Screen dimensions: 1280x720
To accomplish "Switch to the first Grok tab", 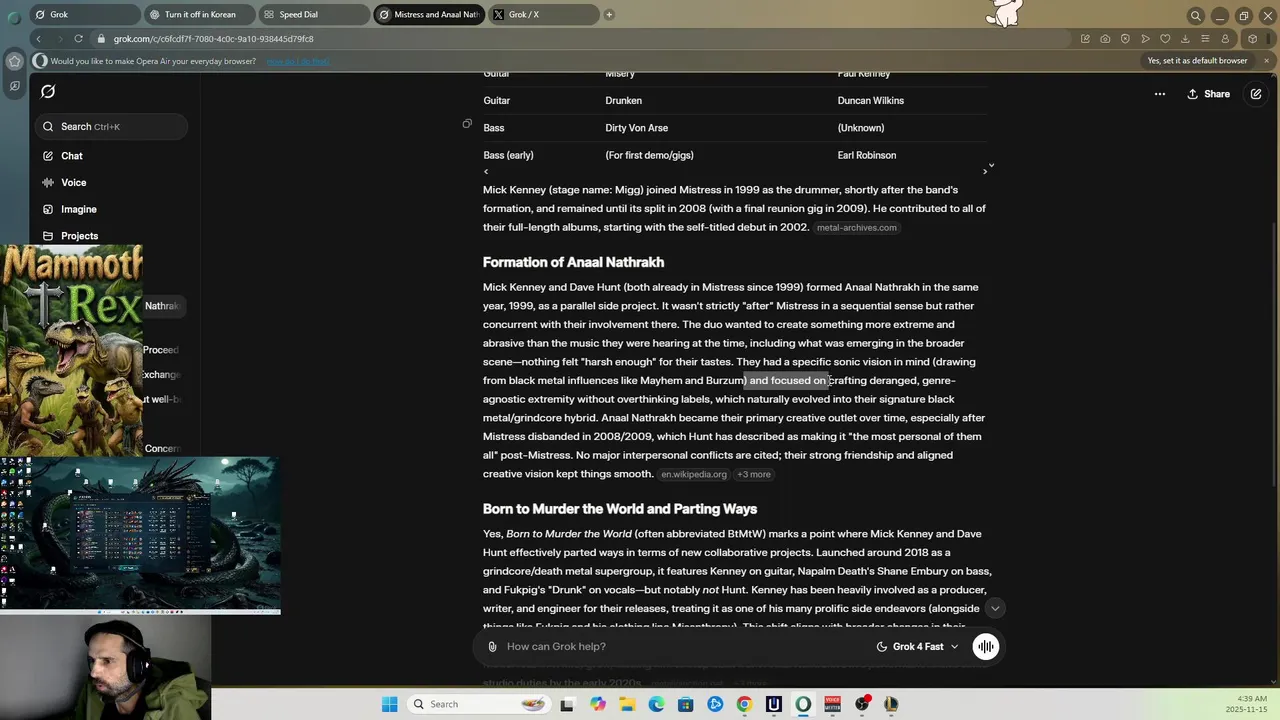I will [84, 15].
